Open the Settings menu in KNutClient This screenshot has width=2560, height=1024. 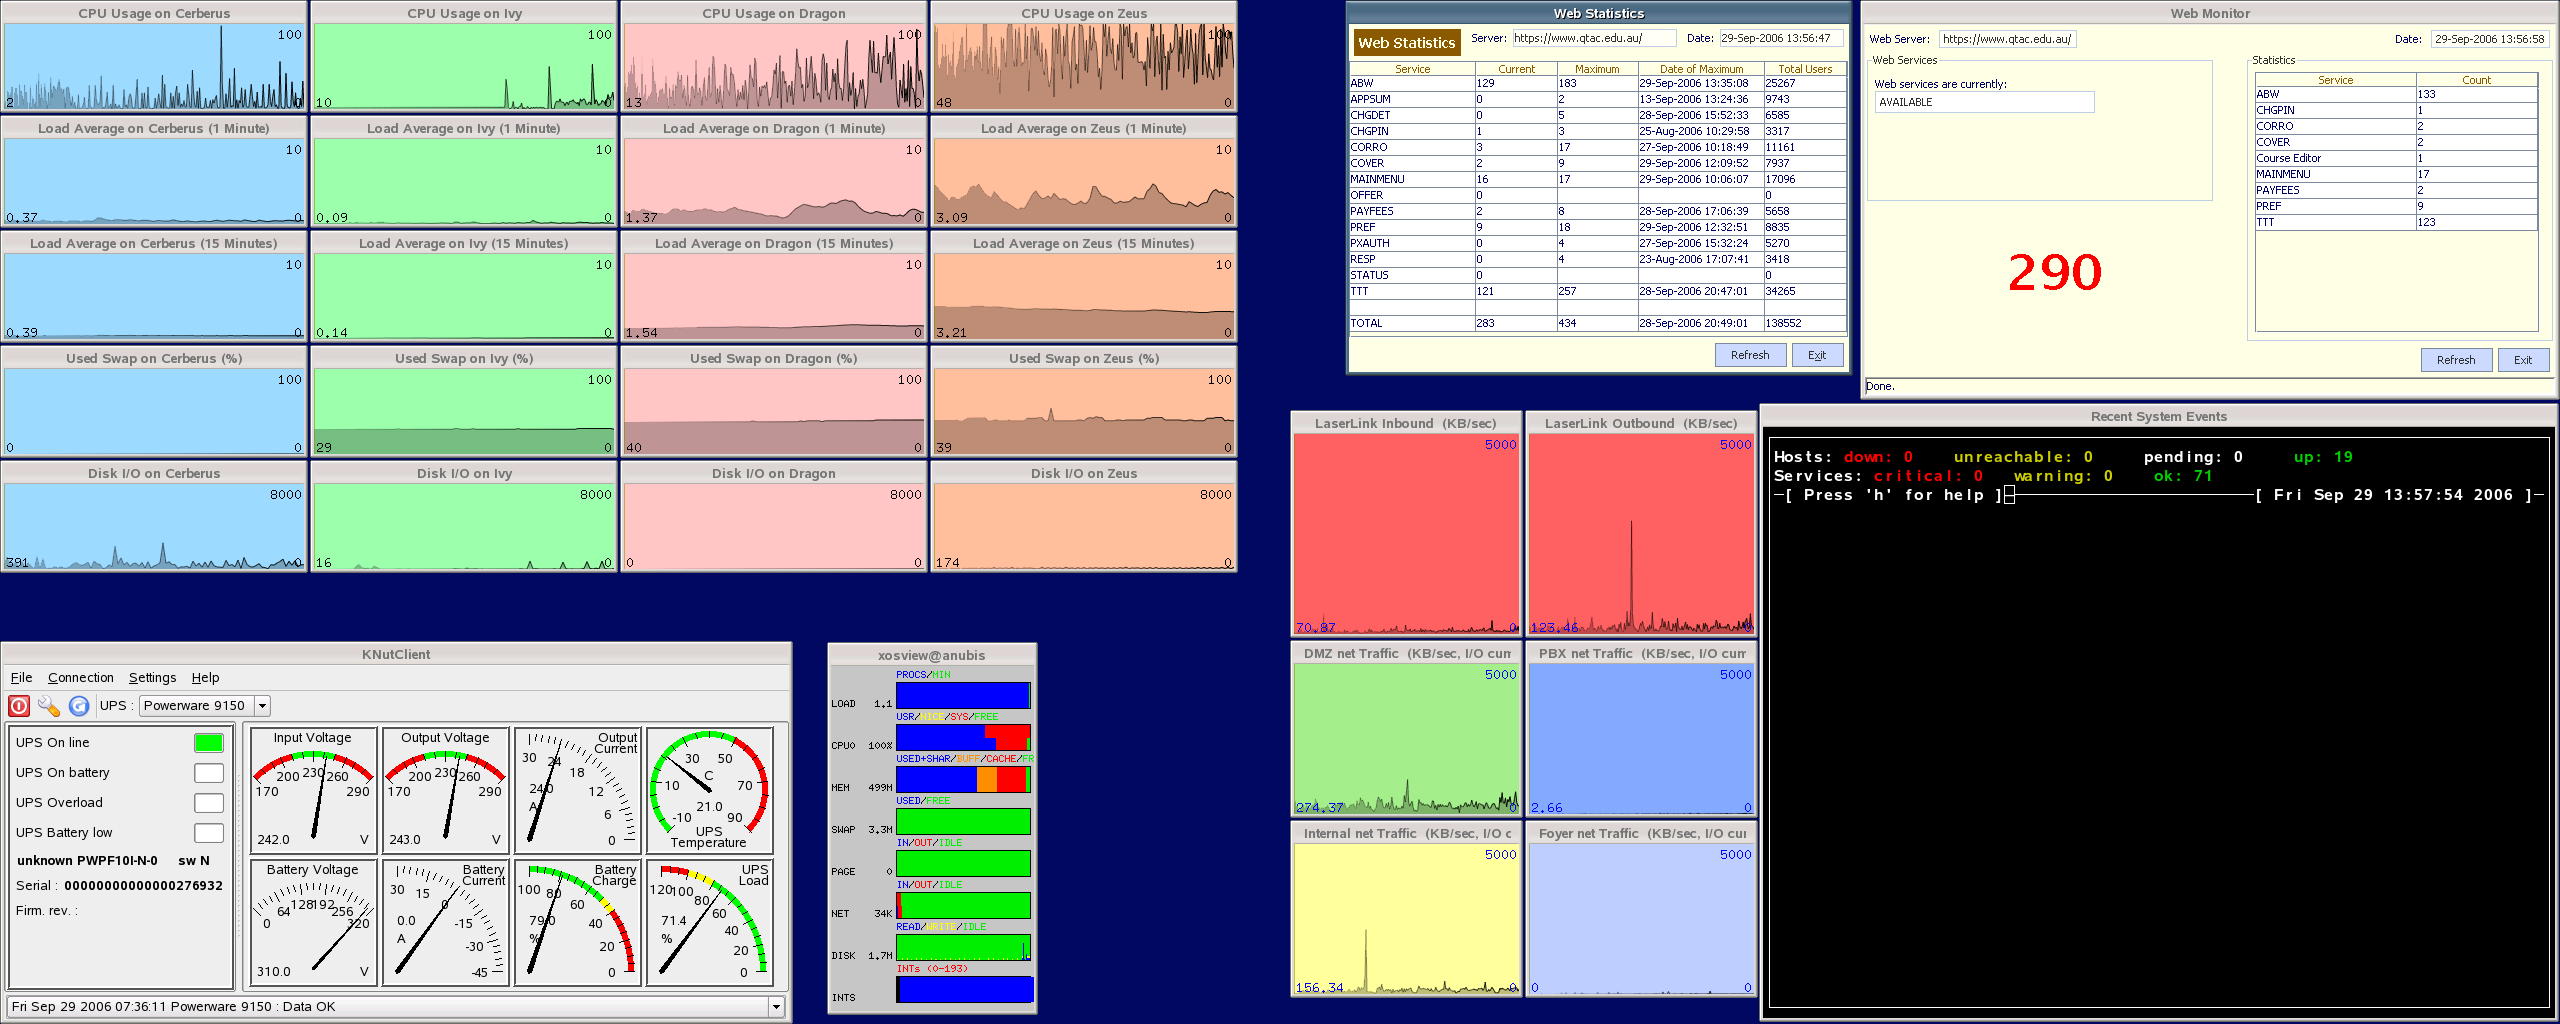click(x=152, y=678)
